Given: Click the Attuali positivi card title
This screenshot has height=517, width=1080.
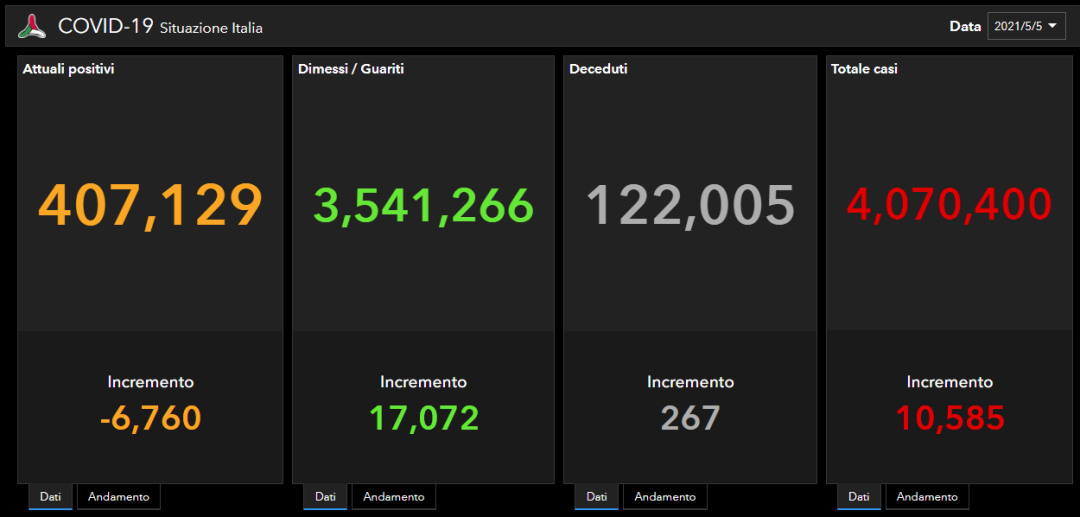Looking at the screenshot, I should click(x=69, y=69).
